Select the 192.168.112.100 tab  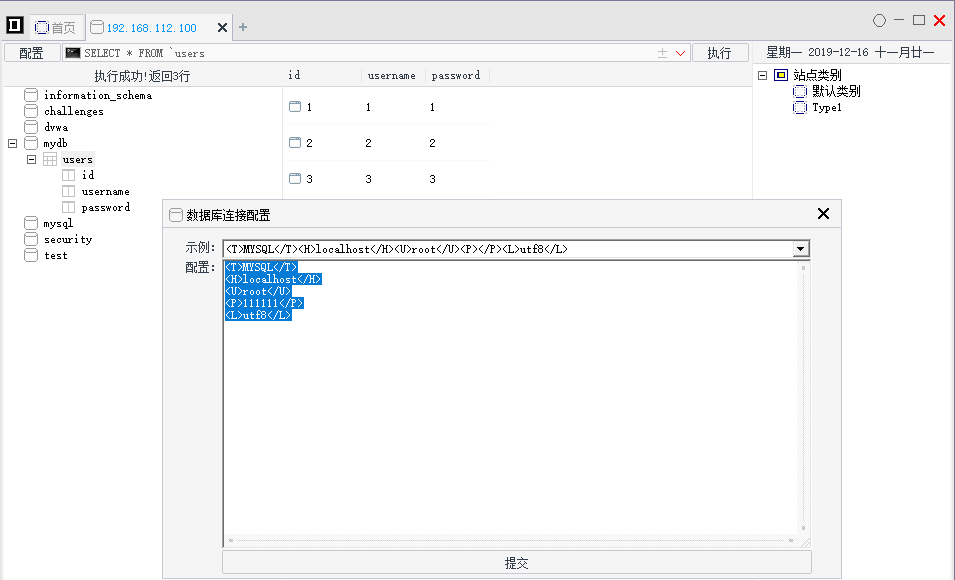(152, 28)
